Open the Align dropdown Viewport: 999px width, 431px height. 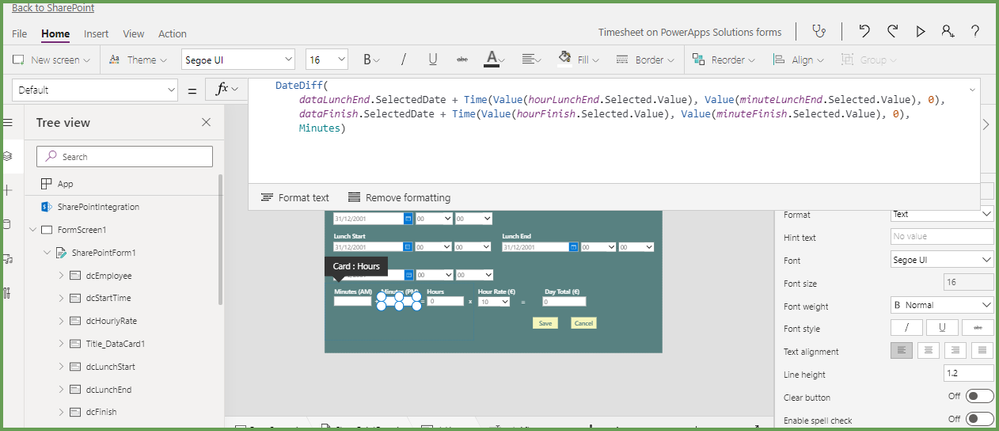pos(798,60)
